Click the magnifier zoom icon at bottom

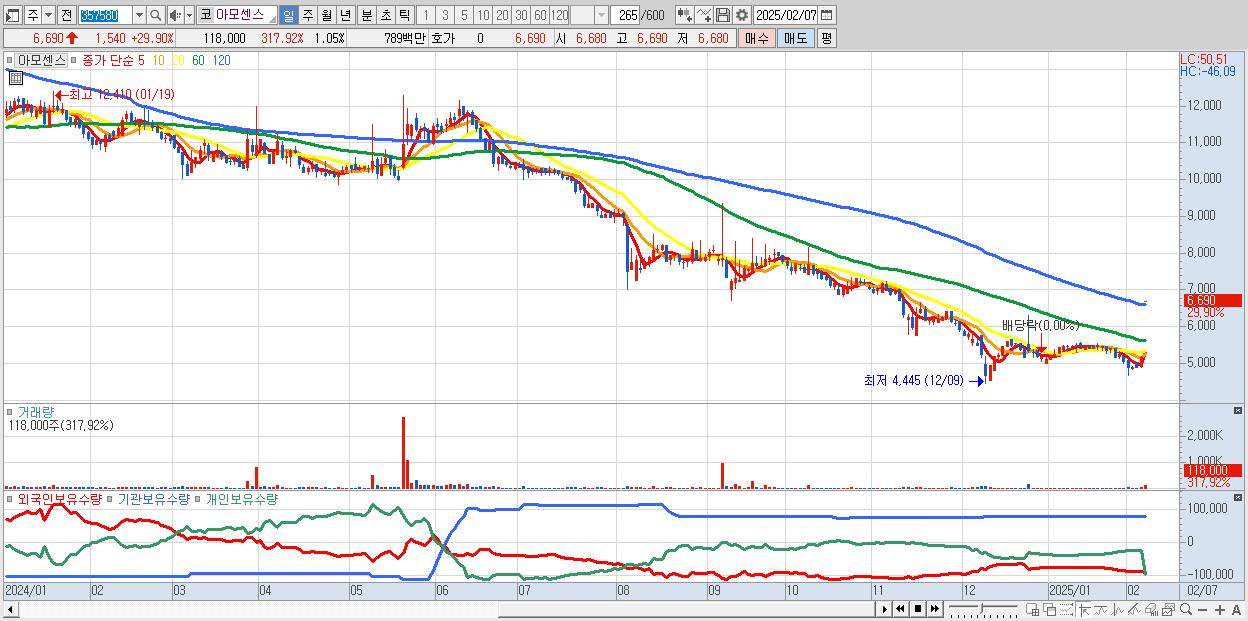click(1186, 610)
